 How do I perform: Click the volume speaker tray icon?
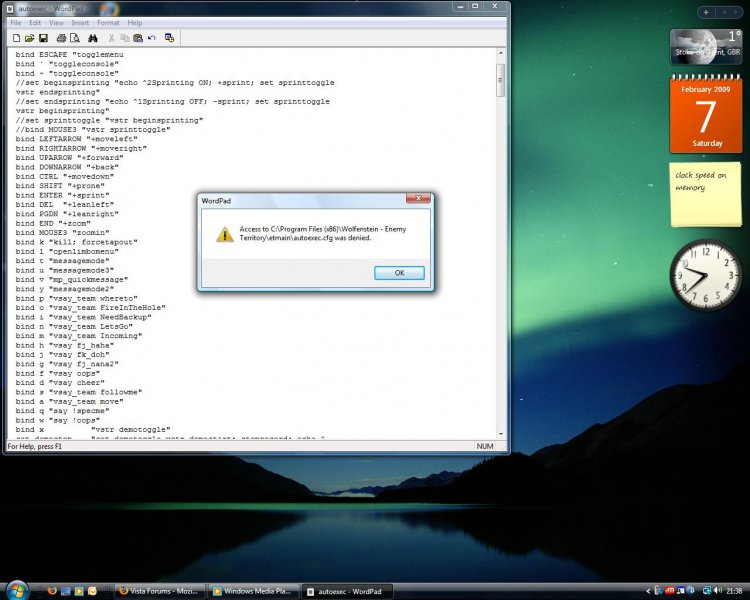point(717,590)
